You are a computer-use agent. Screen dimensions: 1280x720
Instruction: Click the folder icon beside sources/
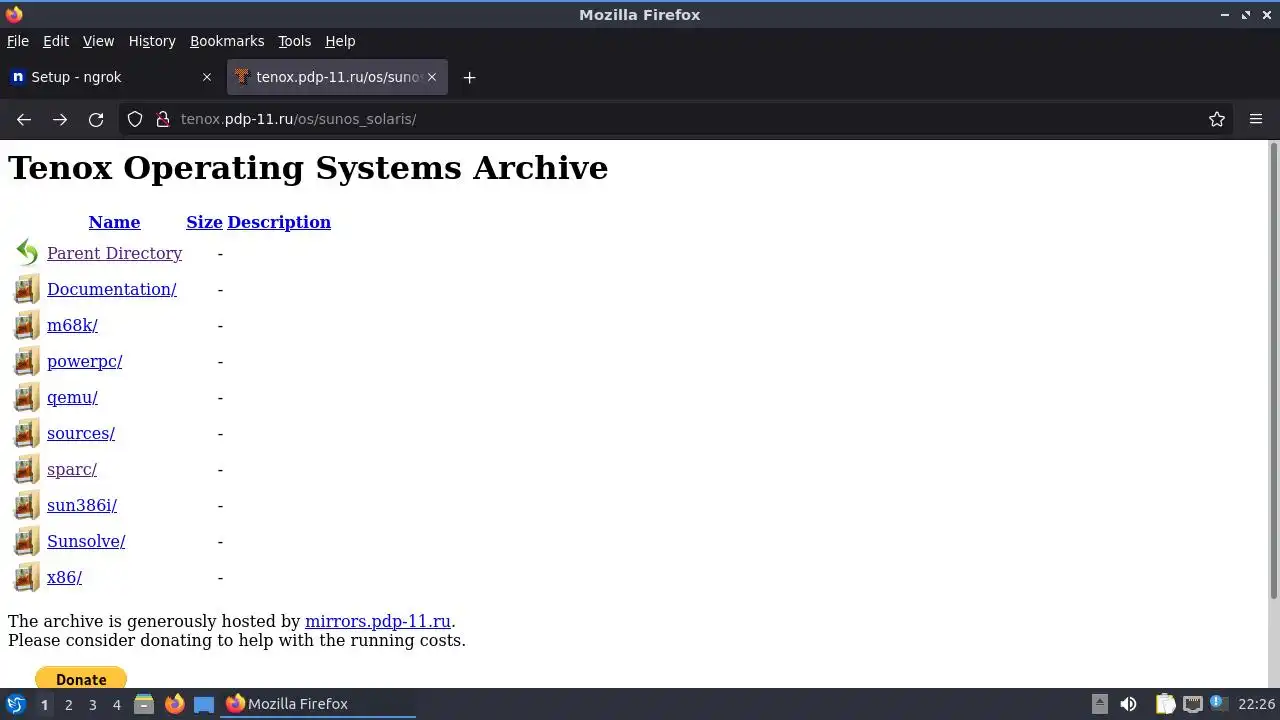coord(27,433)
